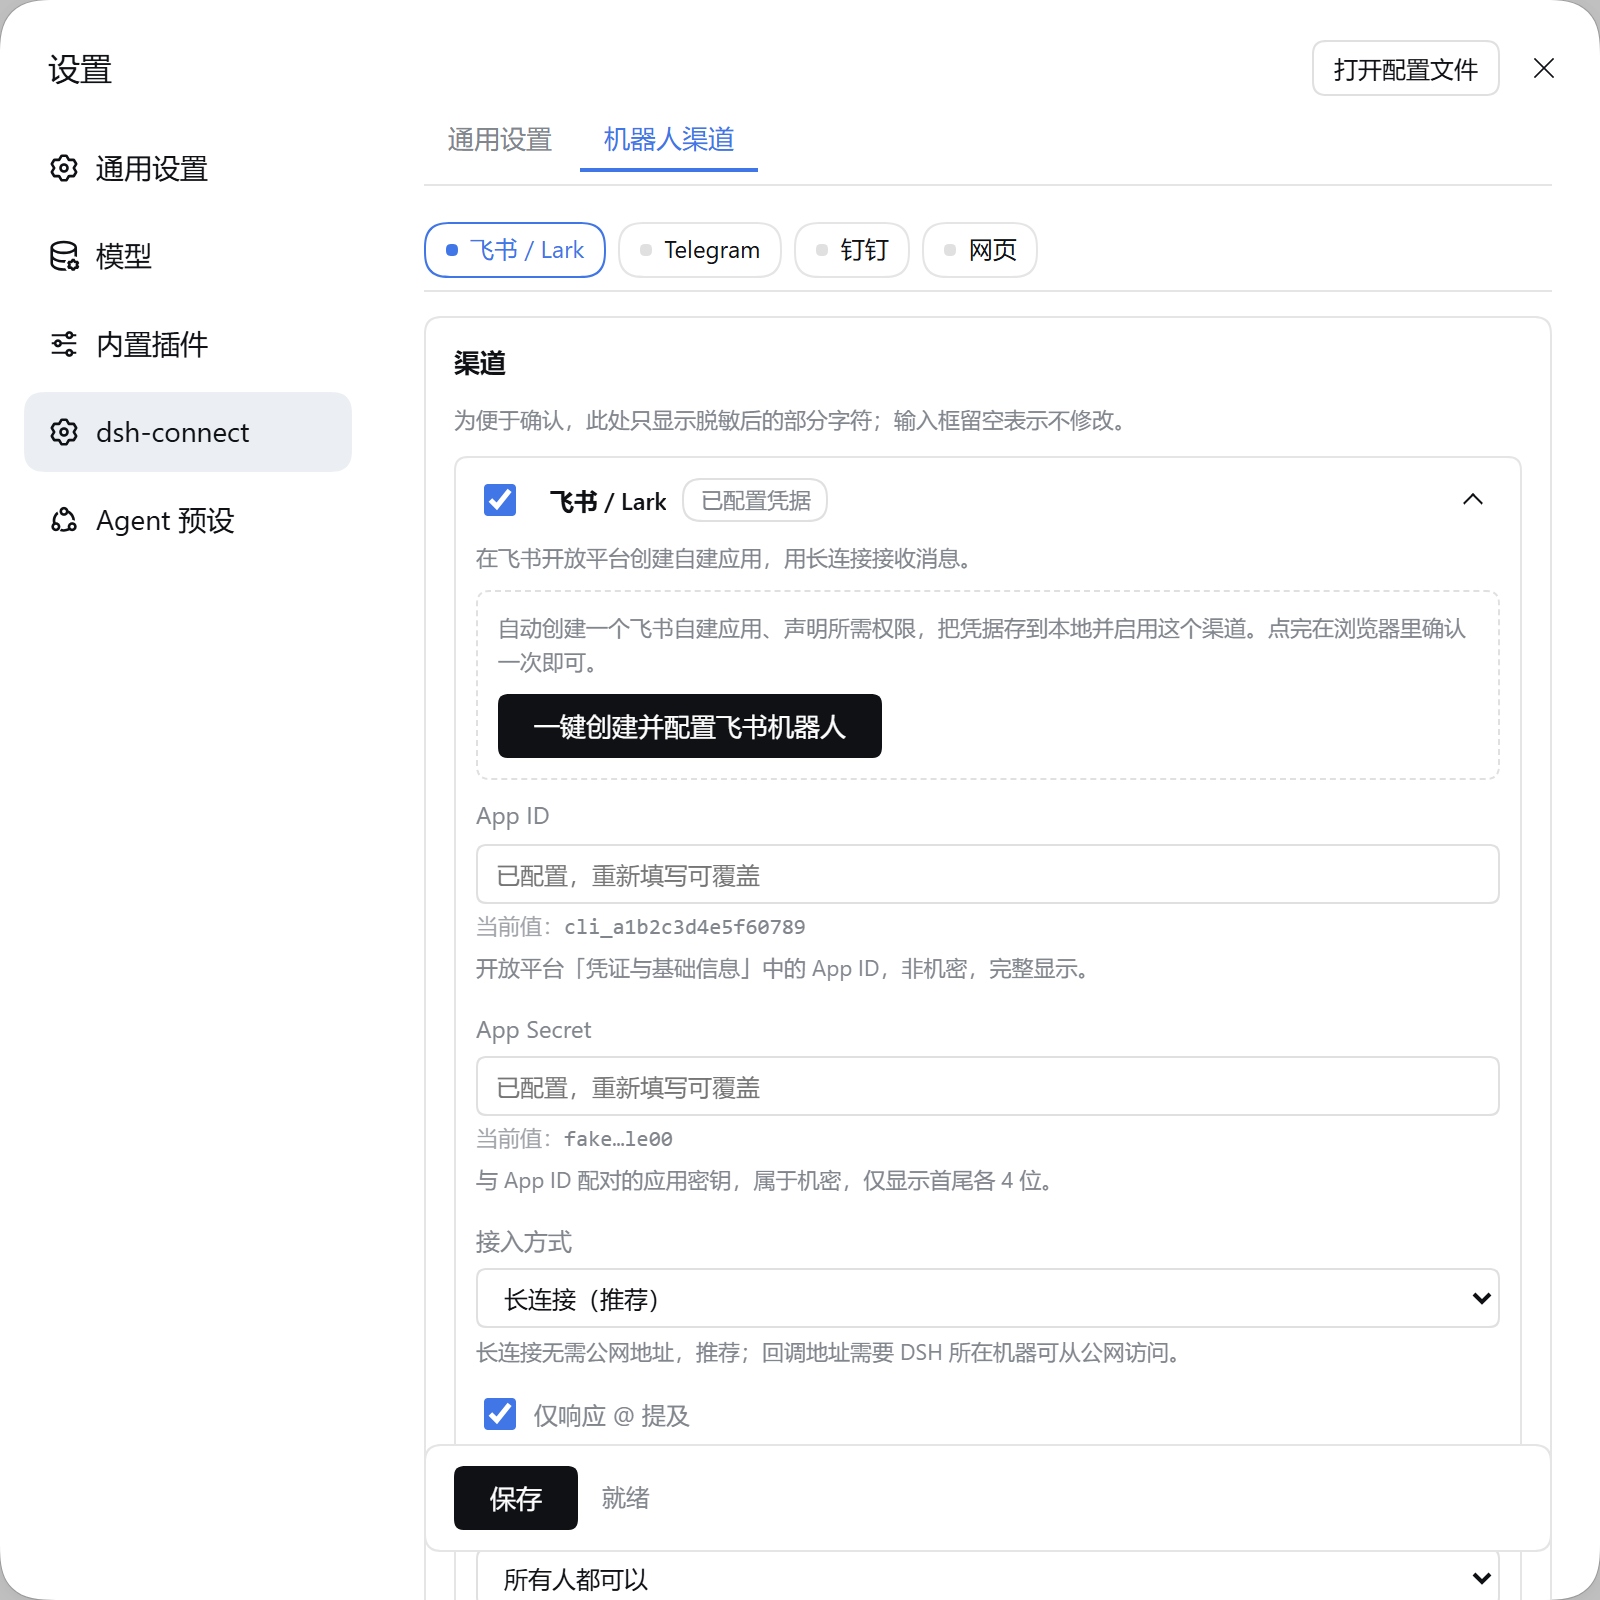This screenshot has width=1600, height=1600.
Task: Save the channel settings with 保存
Action: (x=516, y=1498)
